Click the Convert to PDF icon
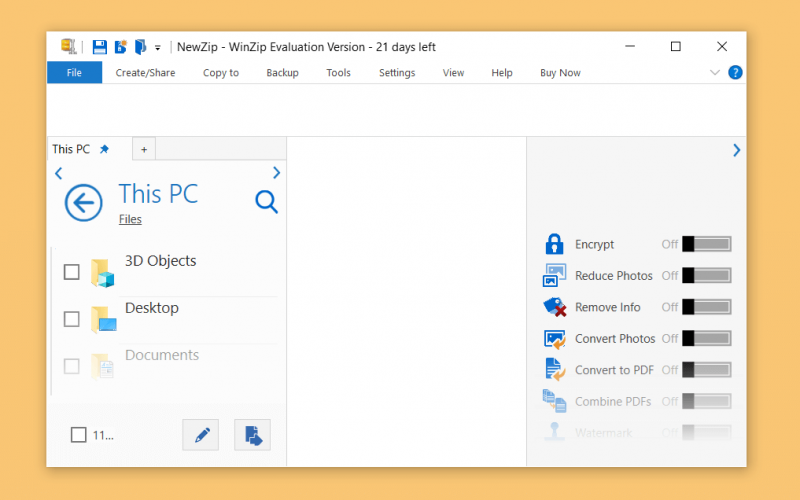This screenshot has width=800, height=500. tap(555, 369)
